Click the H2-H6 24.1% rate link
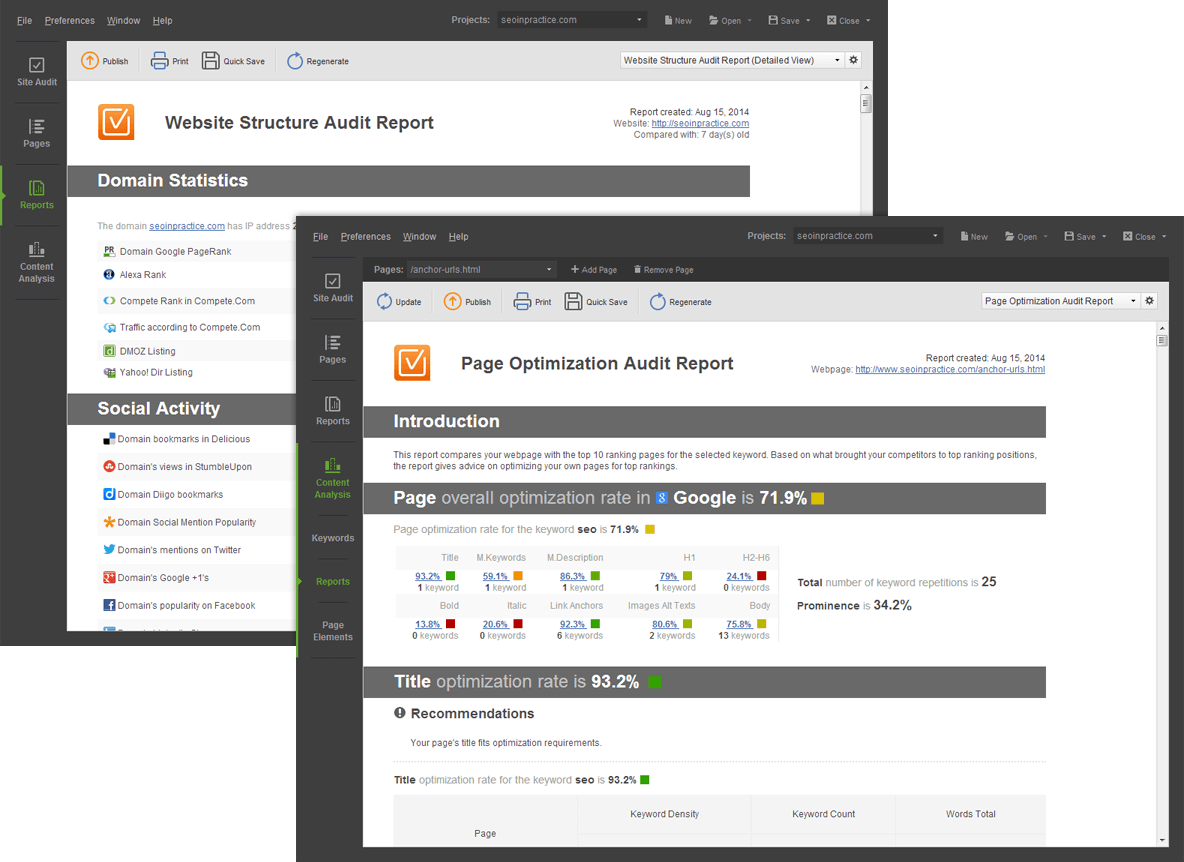The image size is (1184, 862). 739,577
